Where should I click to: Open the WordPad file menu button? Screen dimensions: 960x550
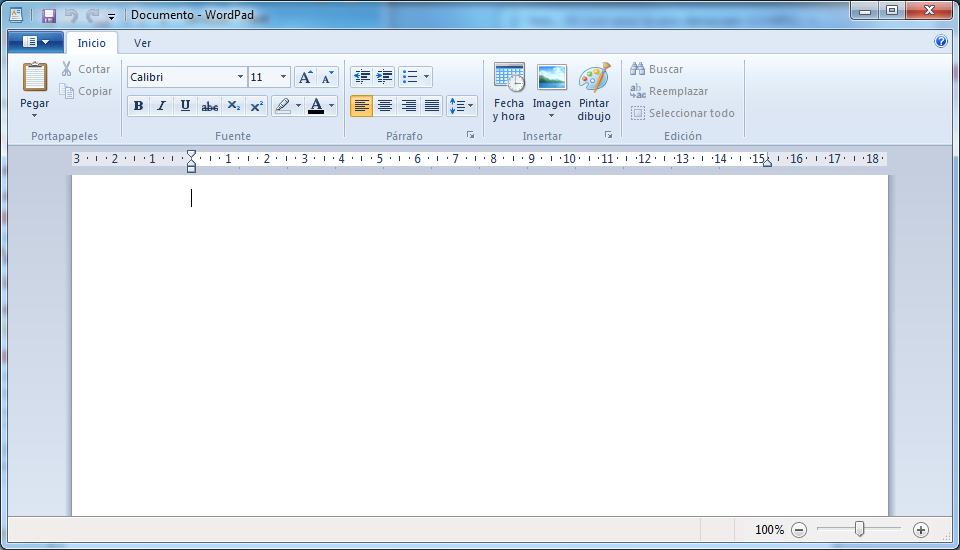click(36, 42)
